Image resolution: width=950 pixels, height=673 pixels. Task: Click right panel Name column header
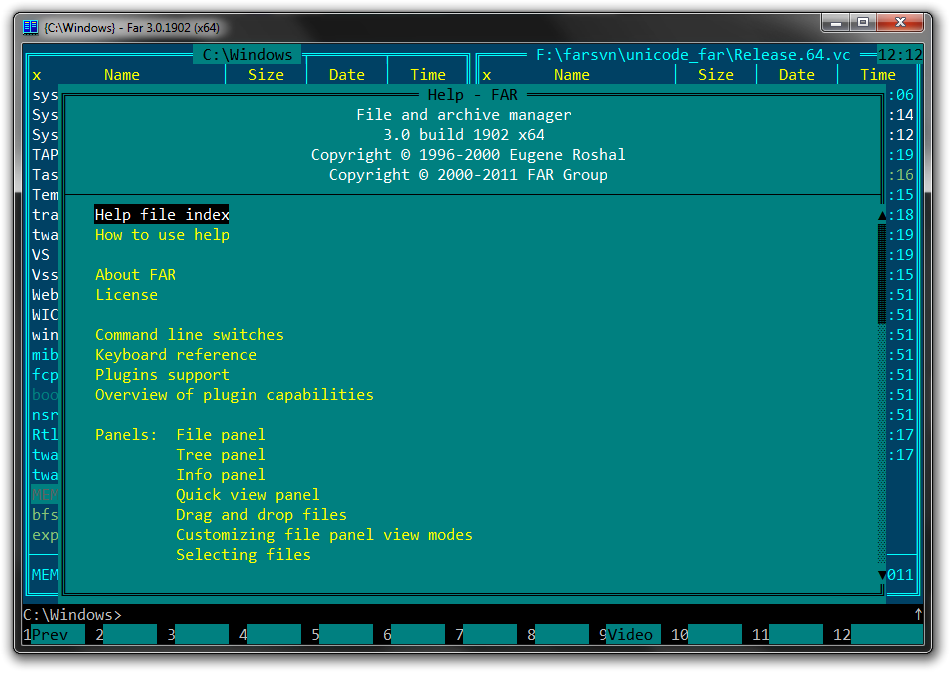tap(571, 75)
